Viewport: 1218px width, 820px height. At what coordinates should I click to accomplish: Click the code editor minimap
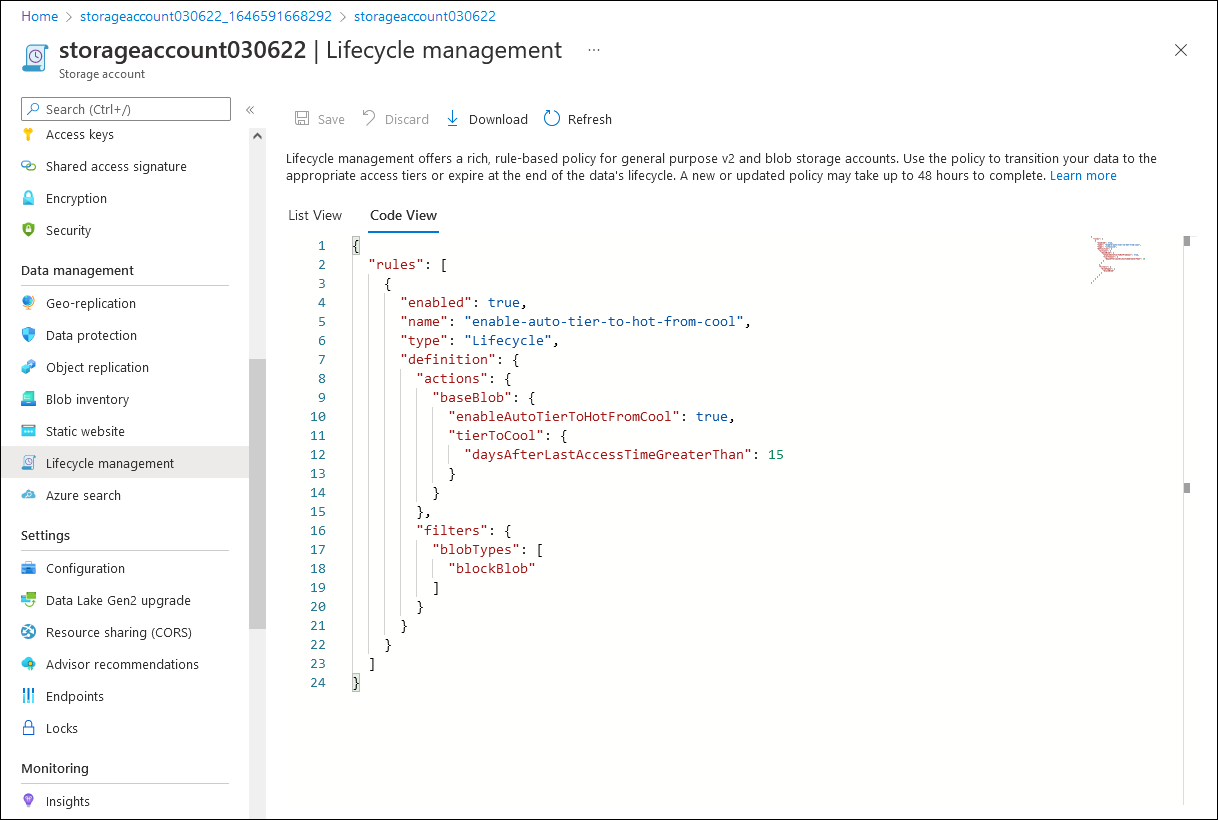(1118, 259)
